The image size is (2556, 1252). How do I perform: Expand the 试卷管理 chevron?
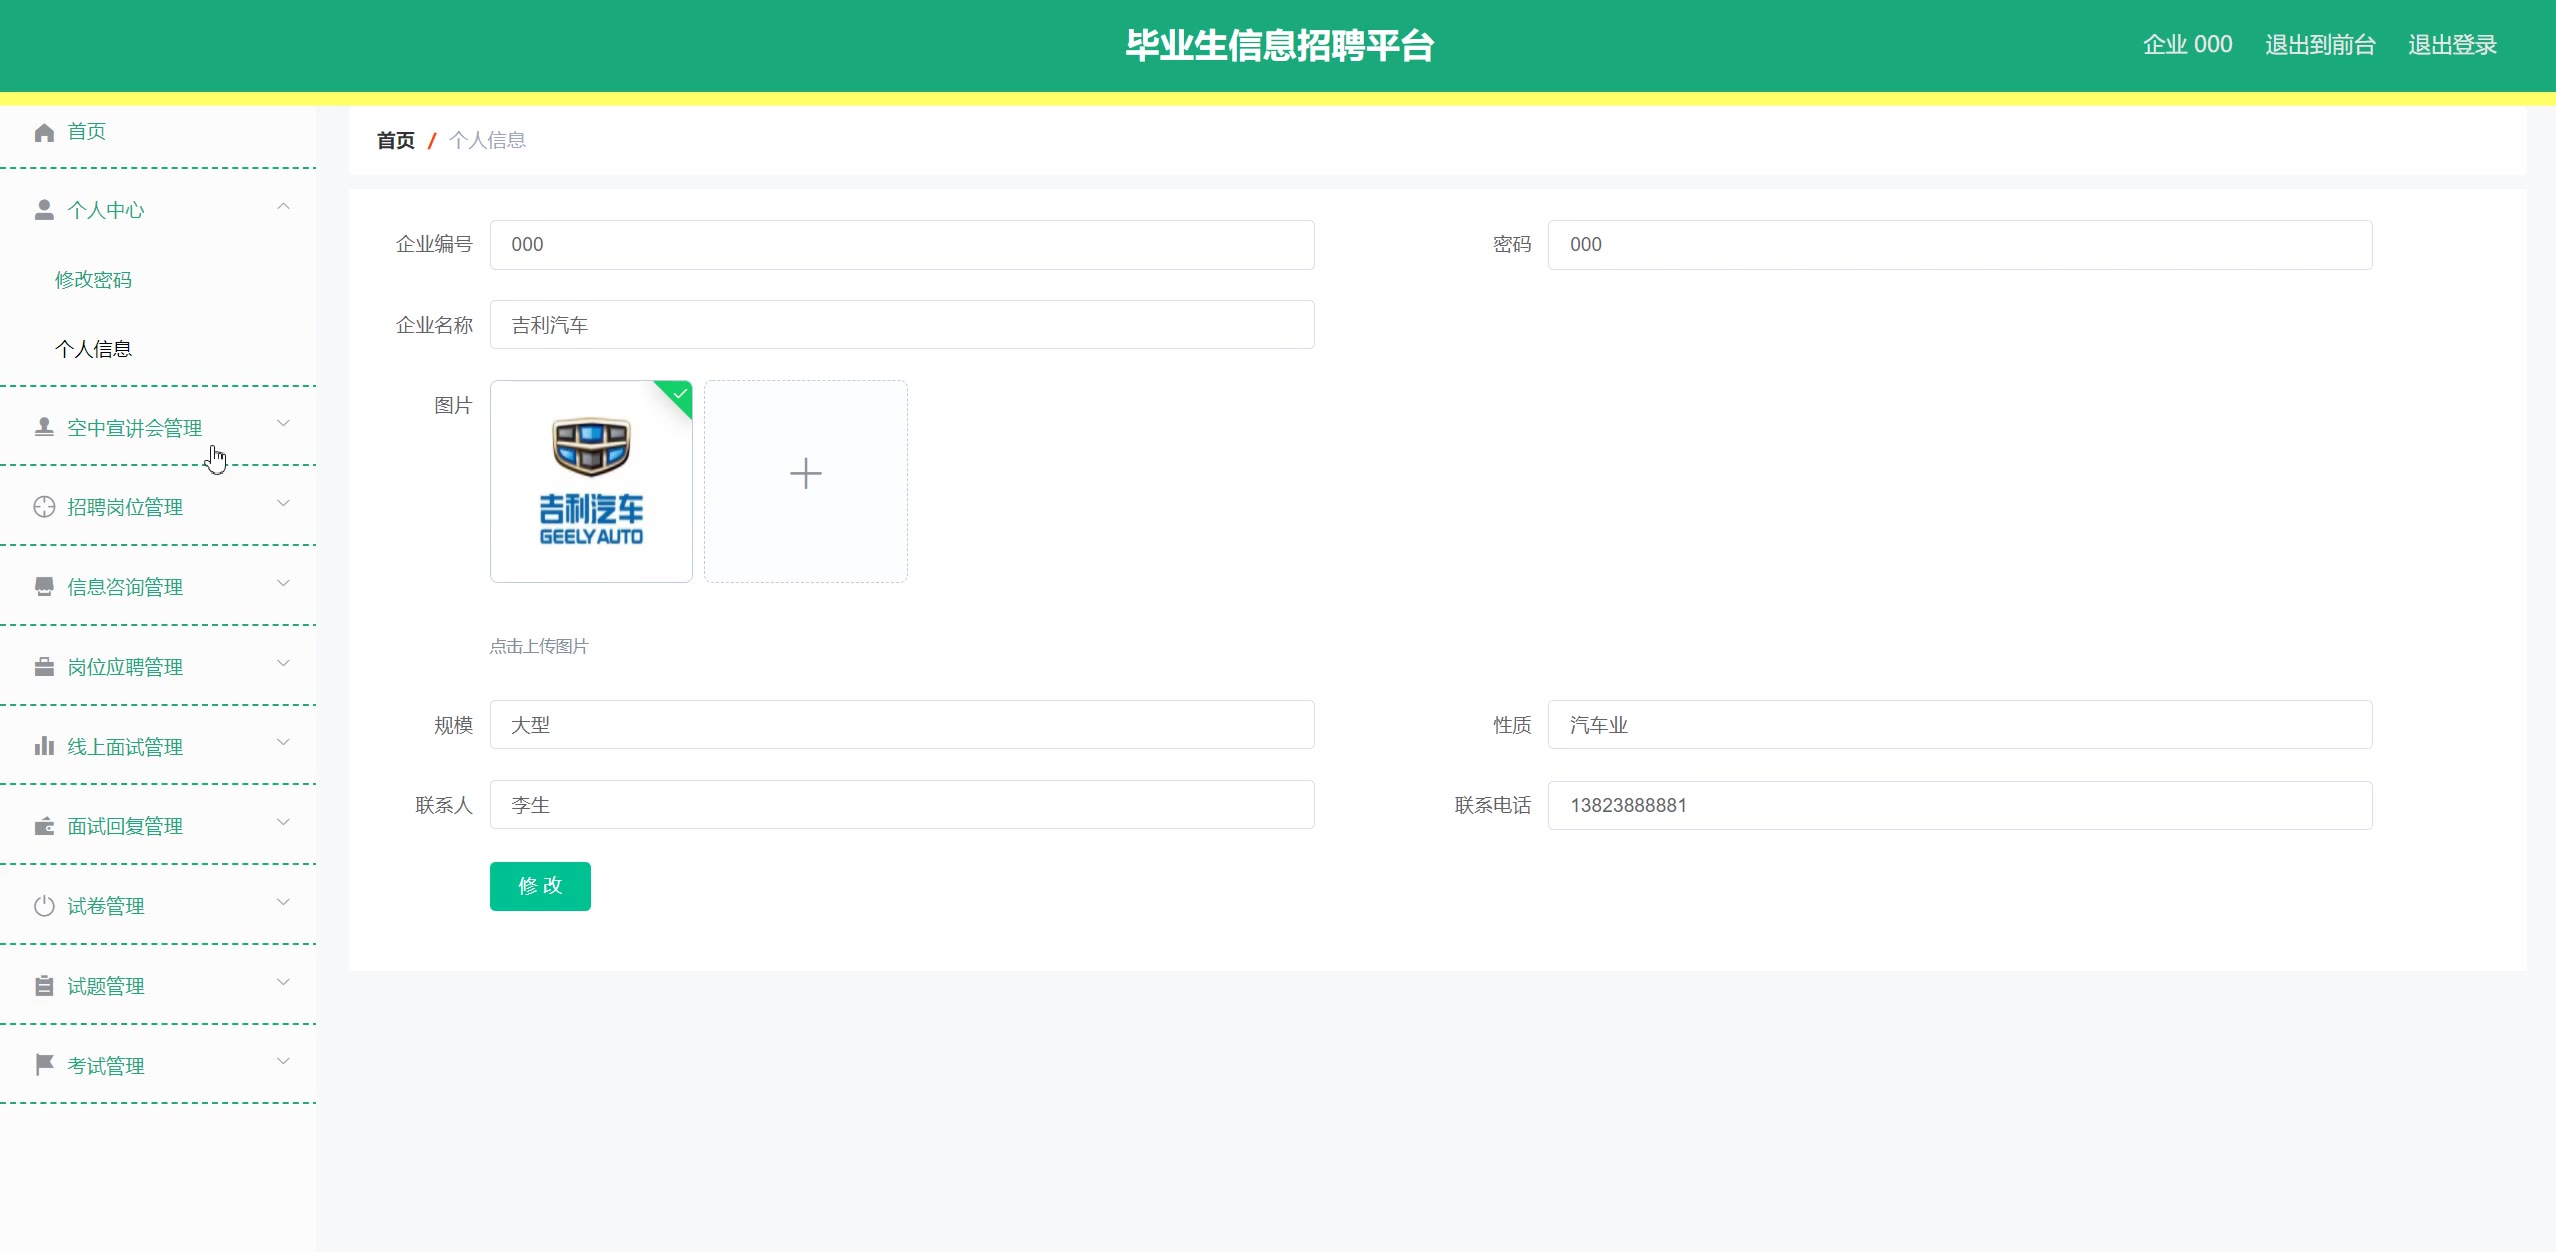tap(283, 902)
